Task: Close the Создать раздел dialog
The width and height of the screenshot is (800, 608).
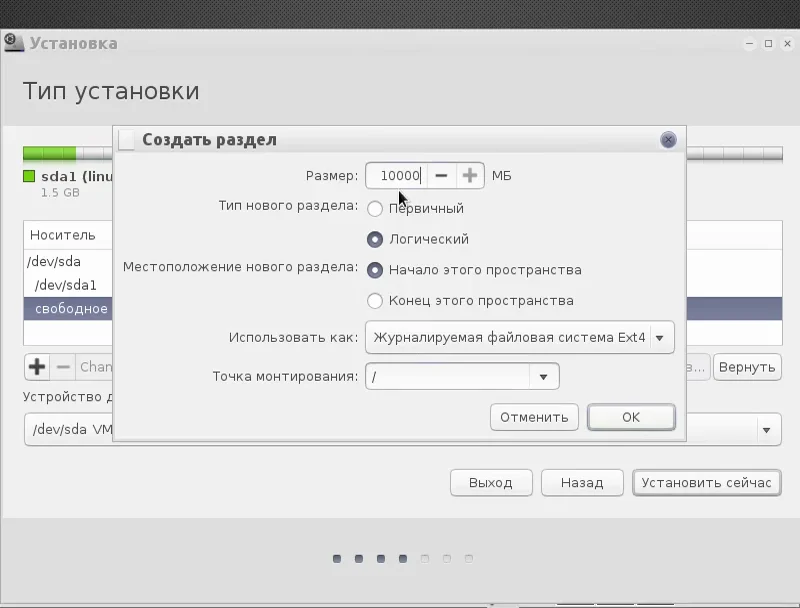Action: (668, 140)
